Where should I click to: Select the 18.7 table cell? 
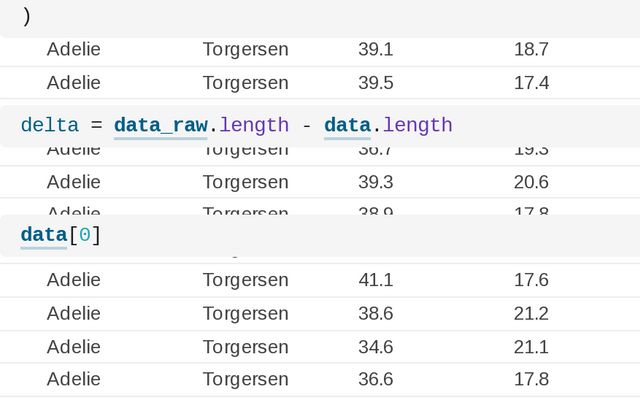[531, 49]
